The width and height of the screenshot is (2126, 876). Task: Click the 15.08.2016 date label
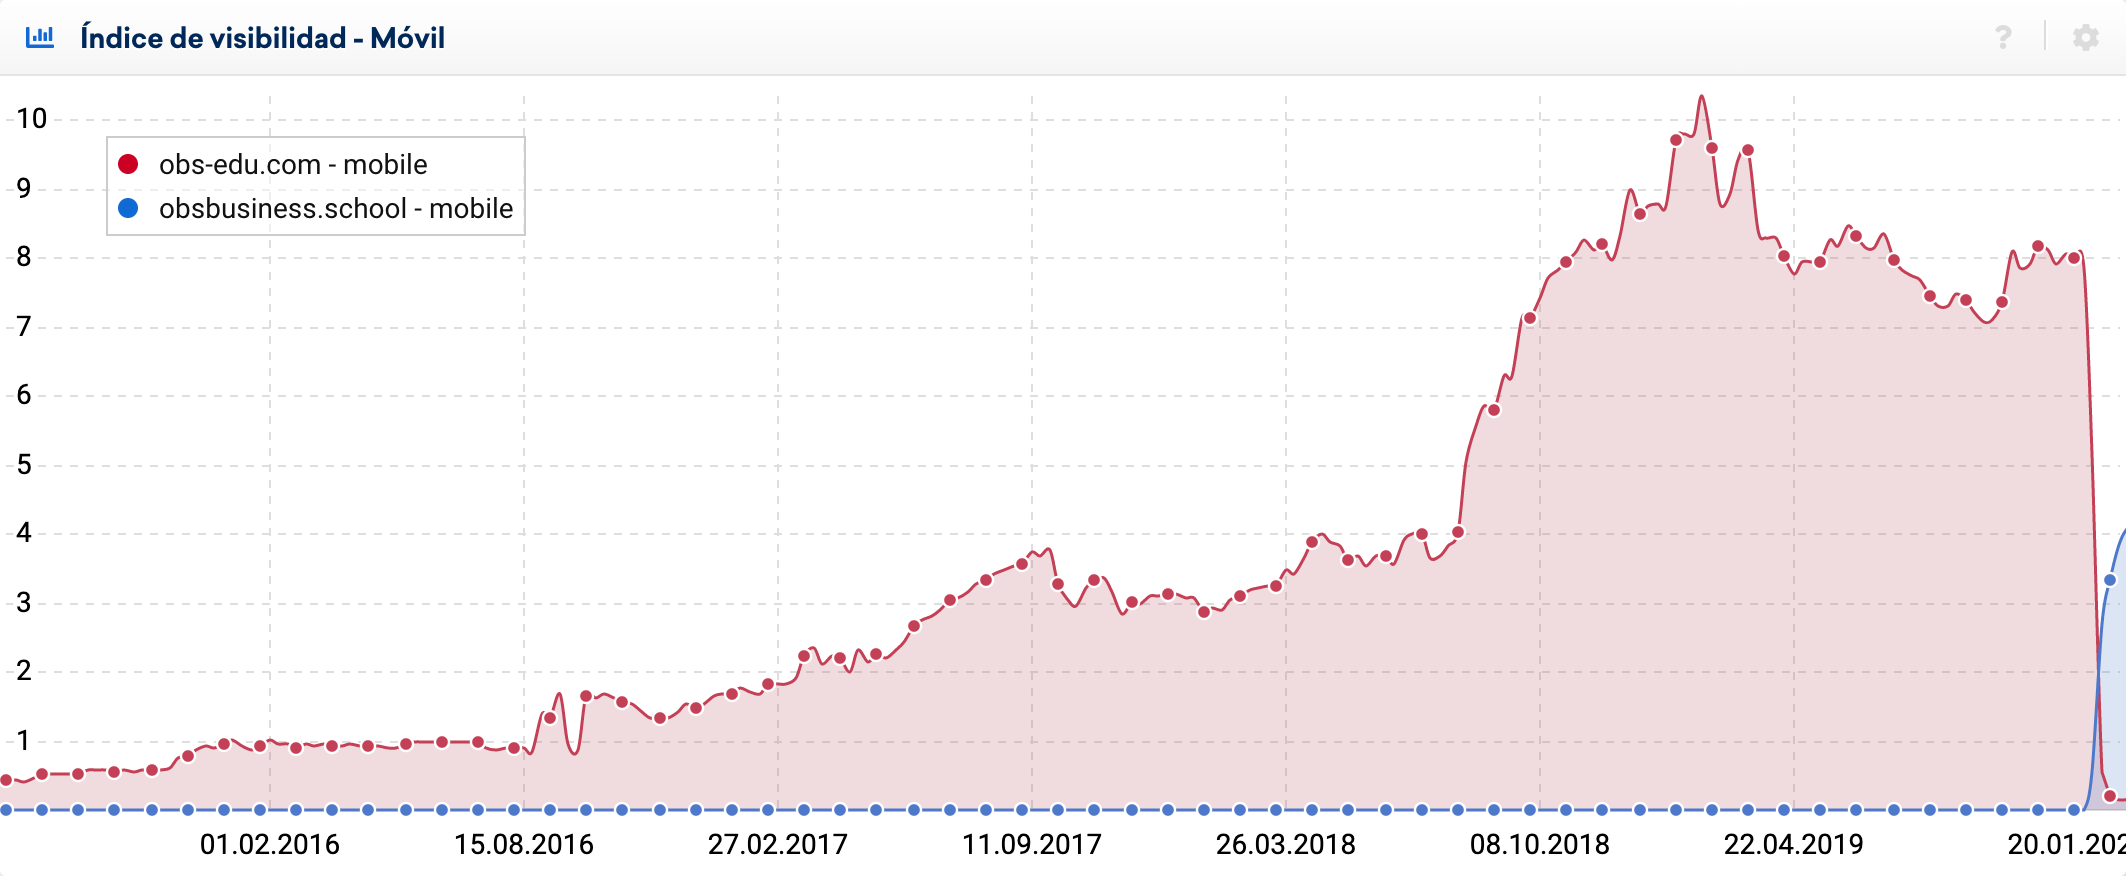[523, 845]
